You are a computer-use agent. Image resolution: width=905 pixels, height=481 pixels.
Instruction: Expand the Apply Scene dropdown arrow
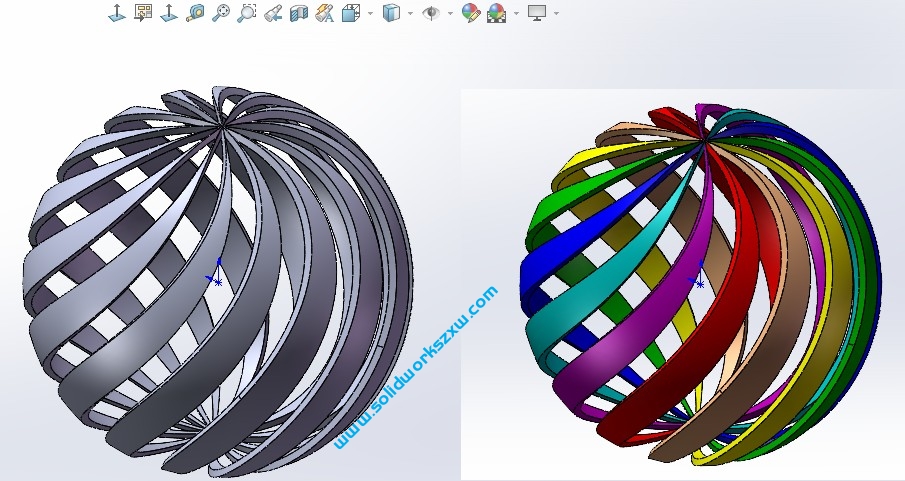516,13
